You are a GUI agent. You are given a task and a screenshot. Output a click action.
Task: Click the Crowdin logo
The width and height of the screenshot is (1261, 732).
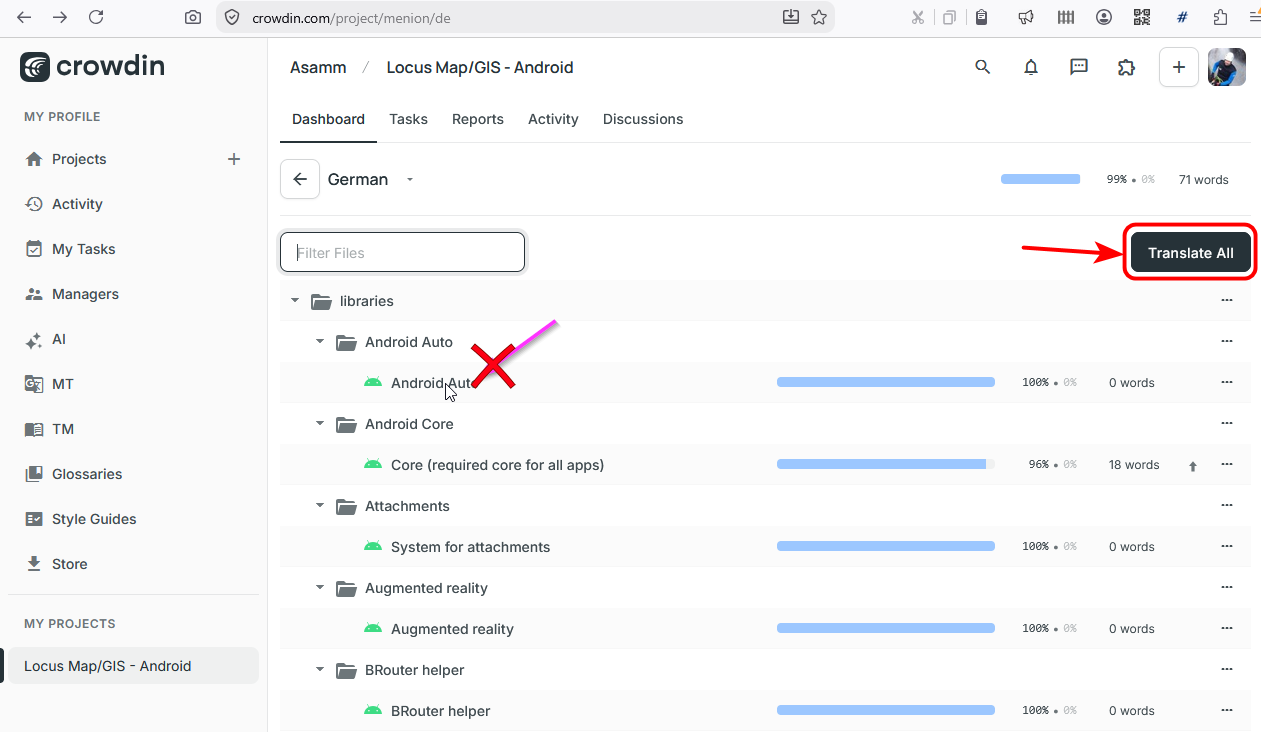[x=92, y=67]
